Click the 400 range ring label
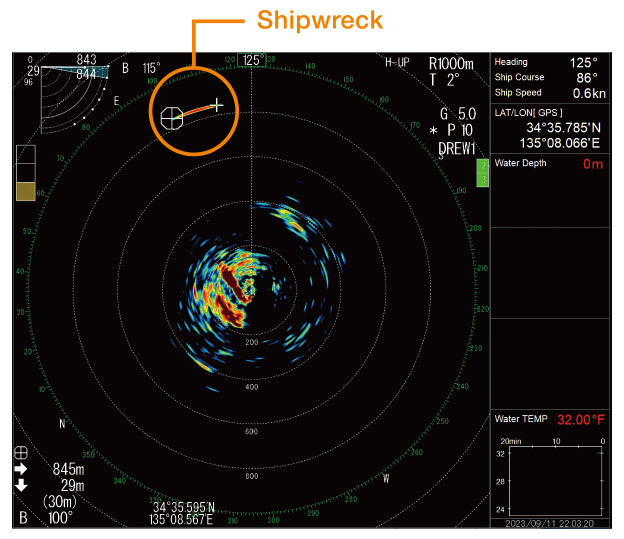Viewport: 624px width, 539px height. pos(252,387)
